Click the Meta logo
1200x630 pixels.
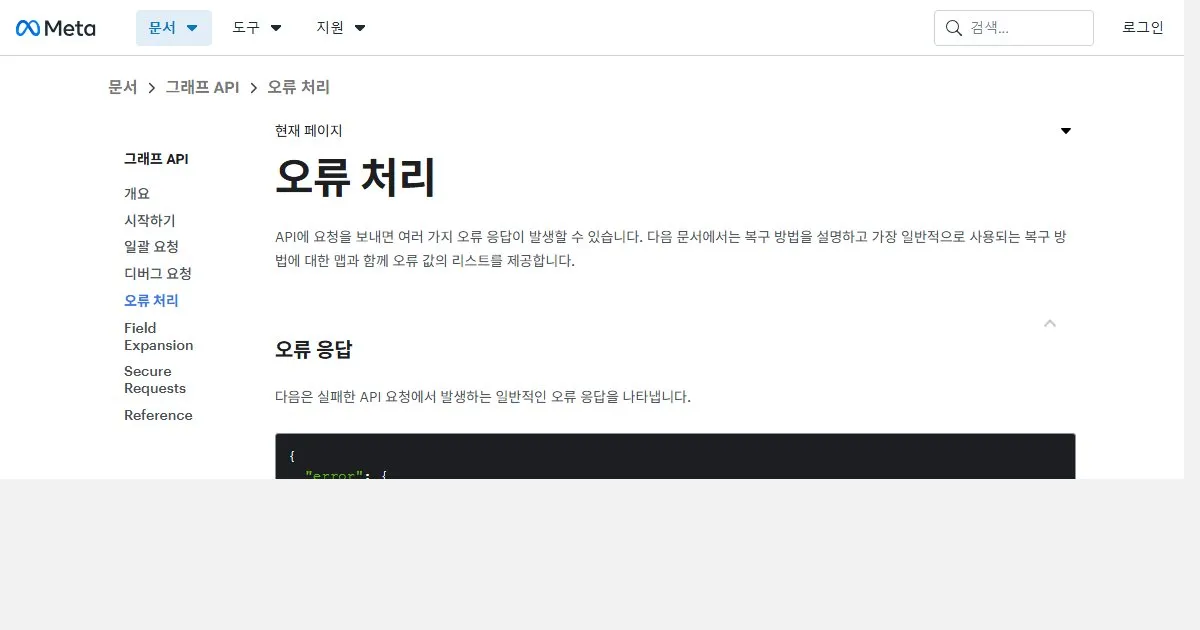[x=56, y=28]
